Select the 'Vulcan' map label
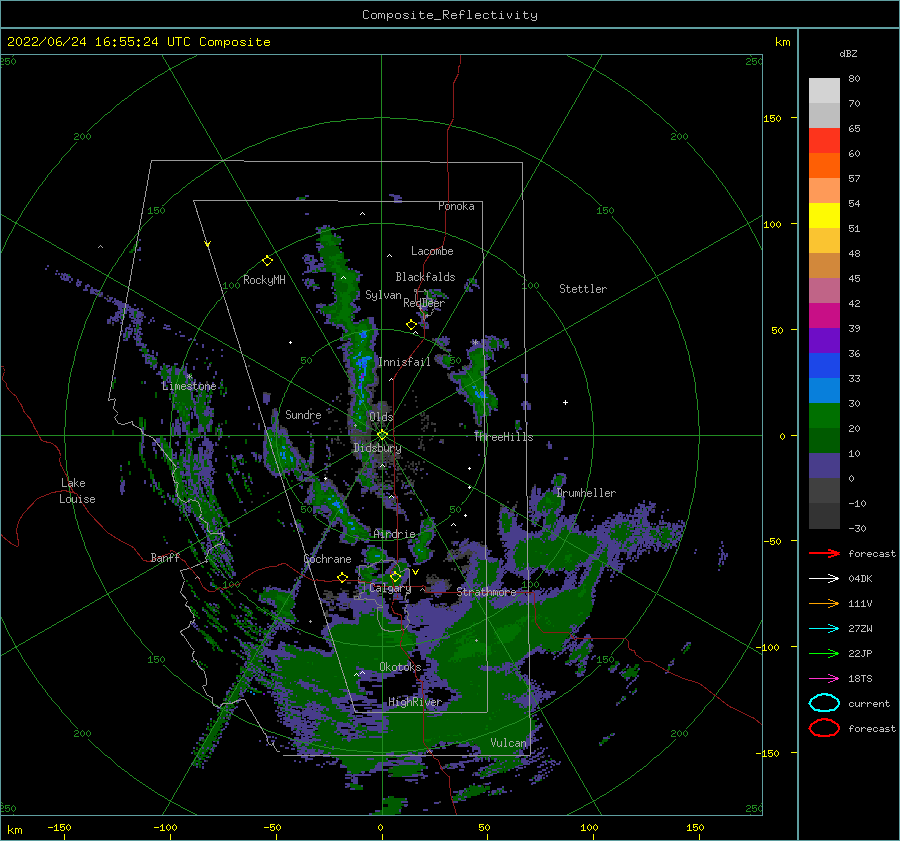Image resolution: width=900 pixels, height=841 pixels. (x=509, y=743)
